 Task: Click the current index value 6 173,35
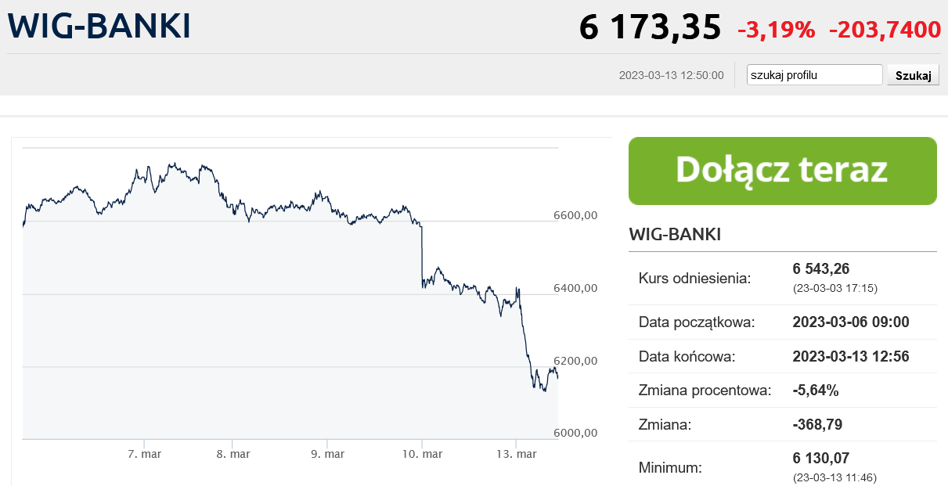tap(650, 28)
